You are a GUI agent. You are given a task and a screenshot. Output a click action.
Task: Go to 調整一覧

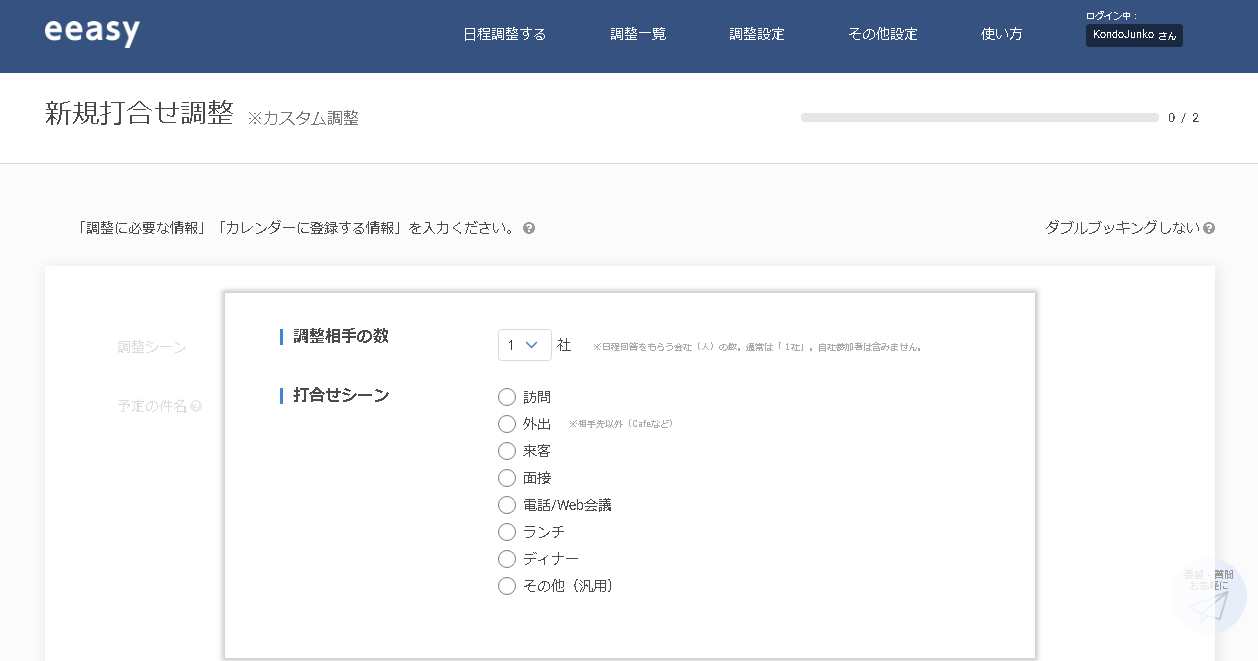click(x=638, y=33)
